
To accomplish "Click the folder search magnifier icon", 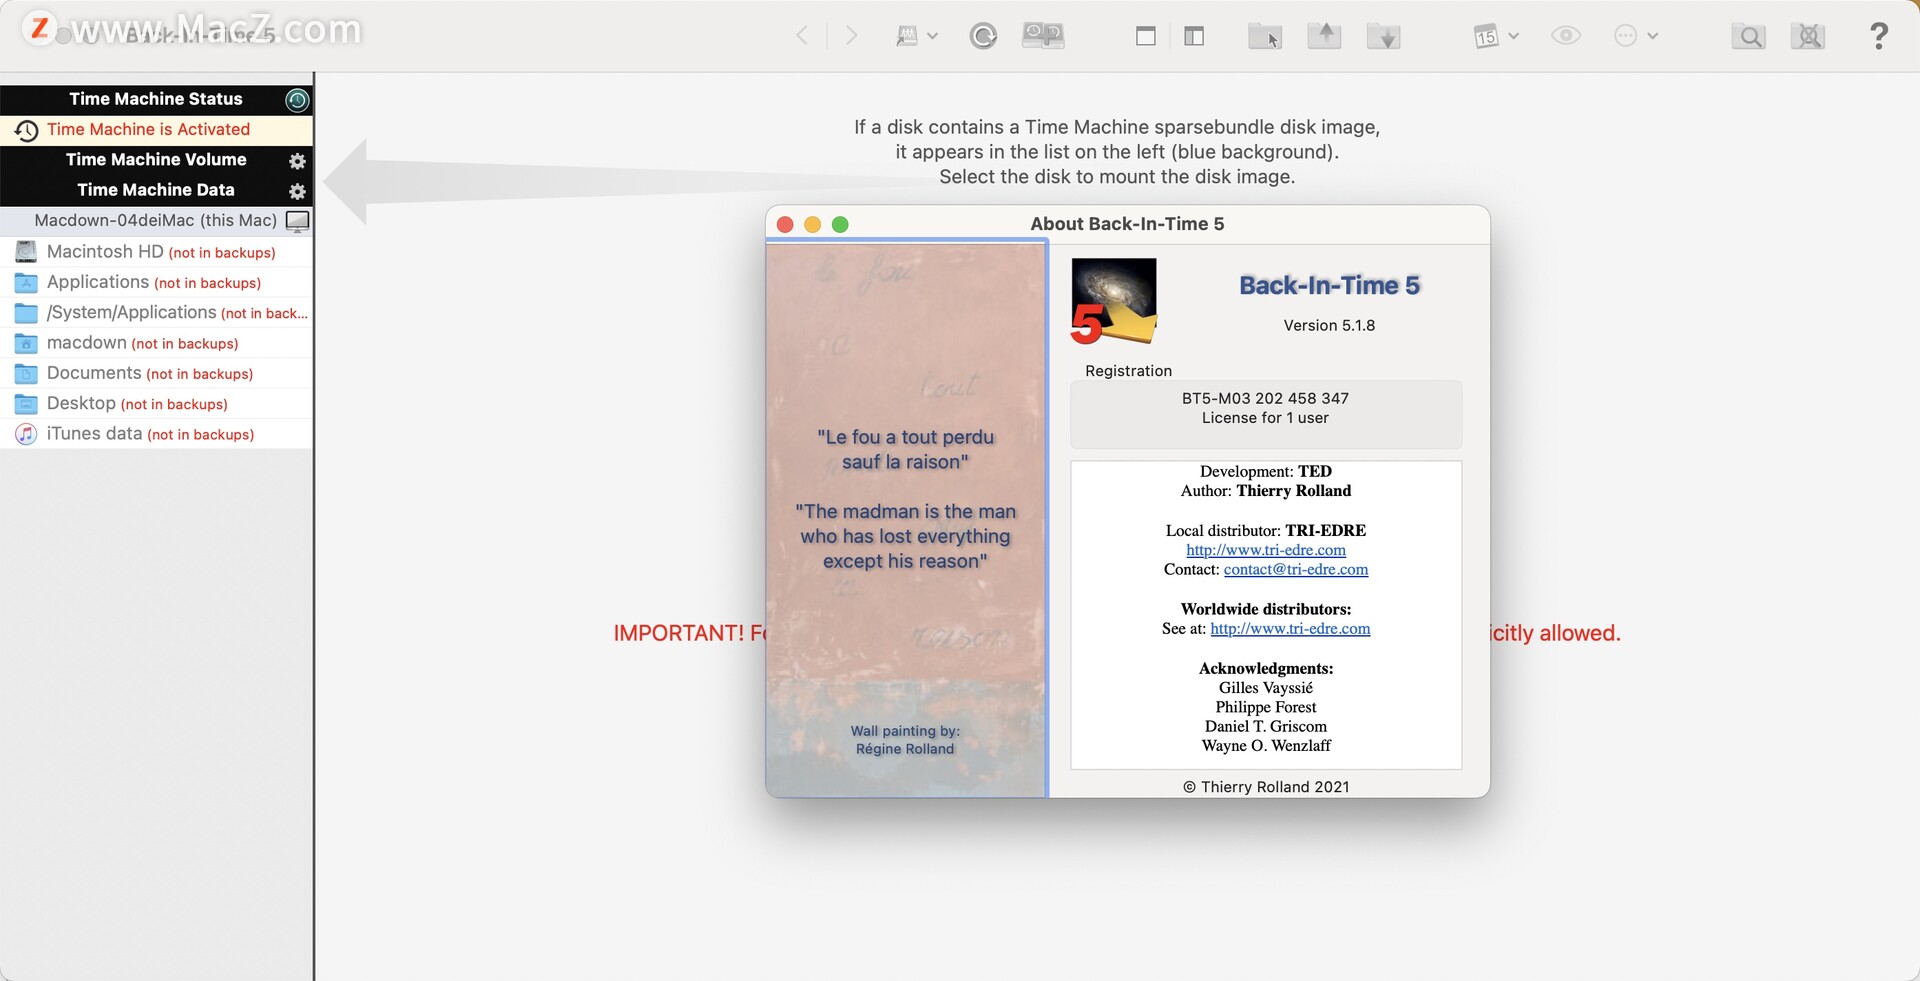I will click(x=1749, y=37).
